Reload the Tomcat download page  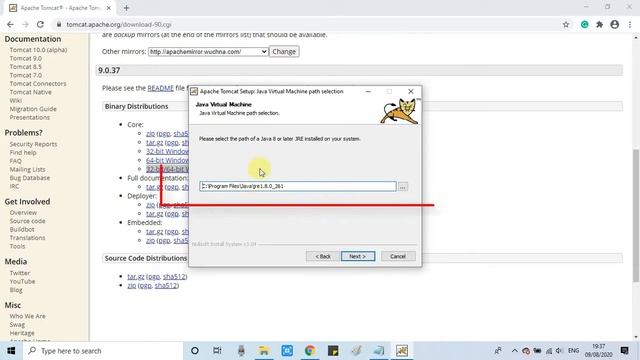coord(40,24)
